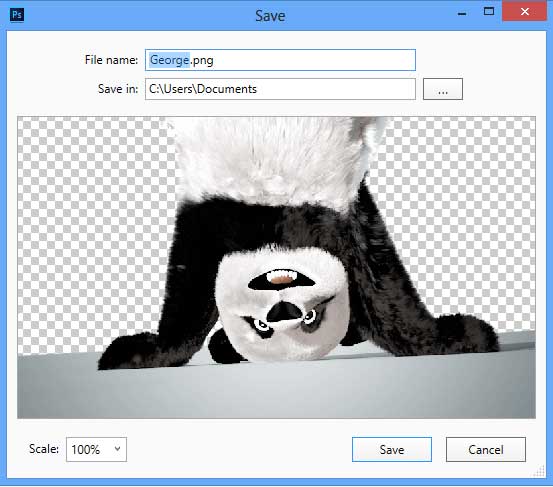This screenshot has height=487, width=553.
Task: Maximize the Save dialog window
Action: click(489, 12)
